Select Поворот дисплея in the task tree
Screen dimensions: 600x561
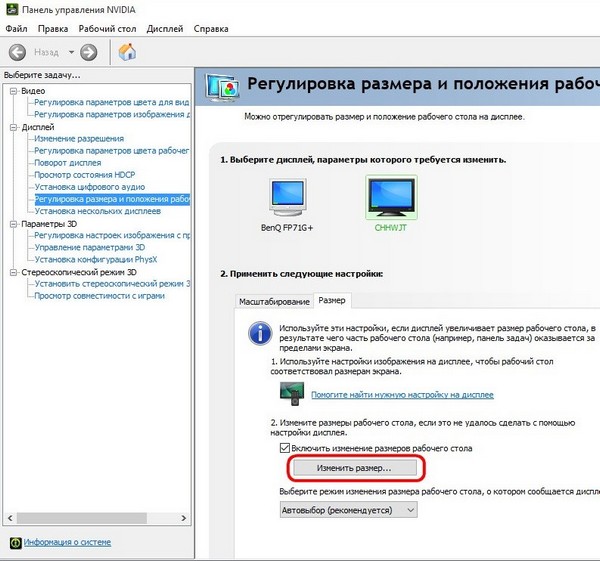point(67,163)
